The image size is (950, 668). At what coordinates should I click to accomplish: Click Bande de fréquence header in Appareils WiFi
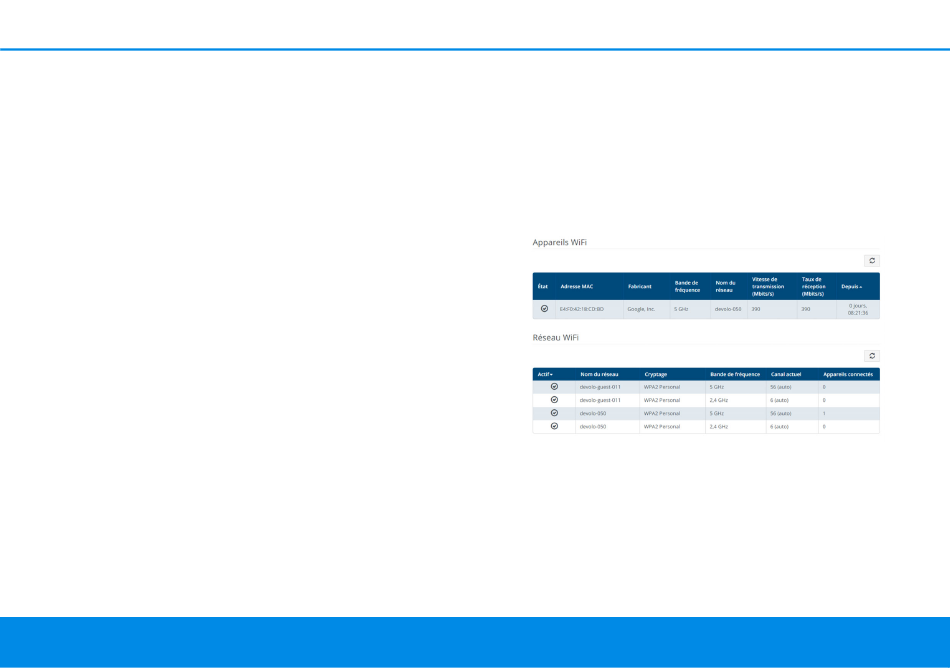click(x=687, y=286)
